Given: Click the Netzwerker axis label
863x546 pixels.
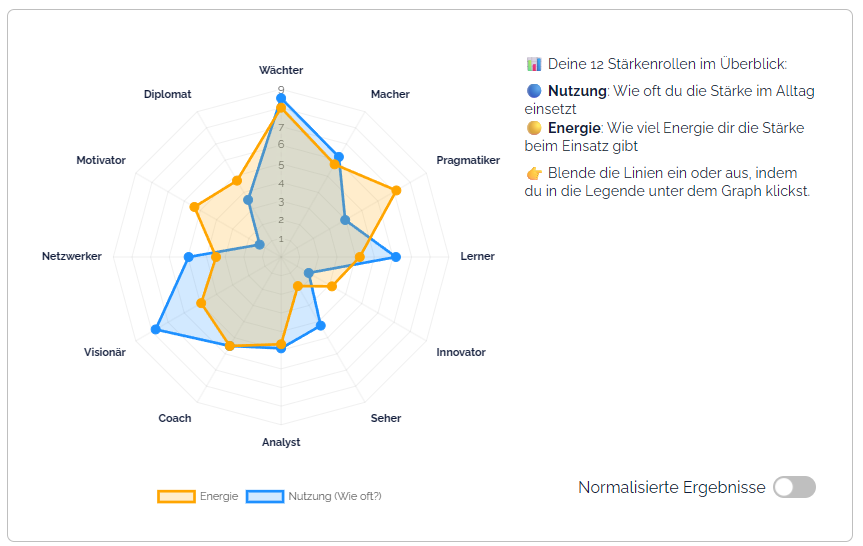Looking at the screenshot, I should coord(72,256).
